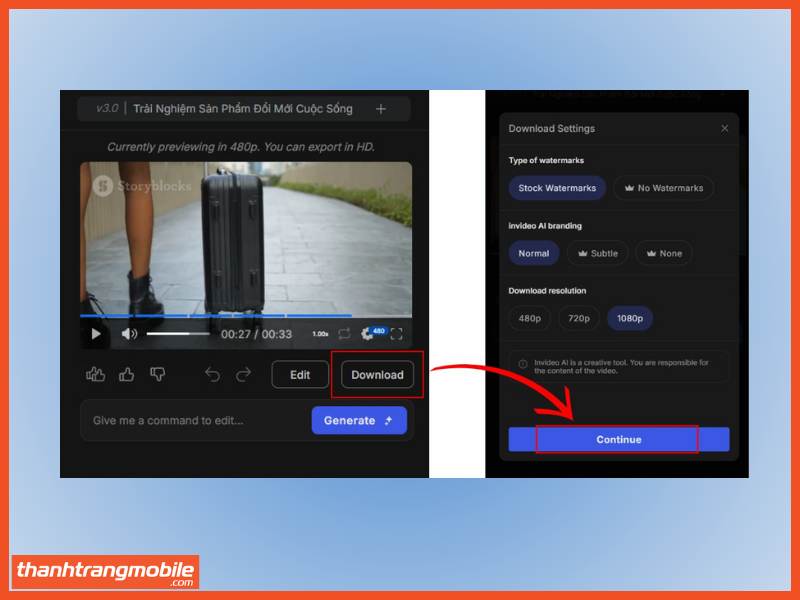Click the double thumbs-up love icon
The image size is (800, 600).
point(95,374)
